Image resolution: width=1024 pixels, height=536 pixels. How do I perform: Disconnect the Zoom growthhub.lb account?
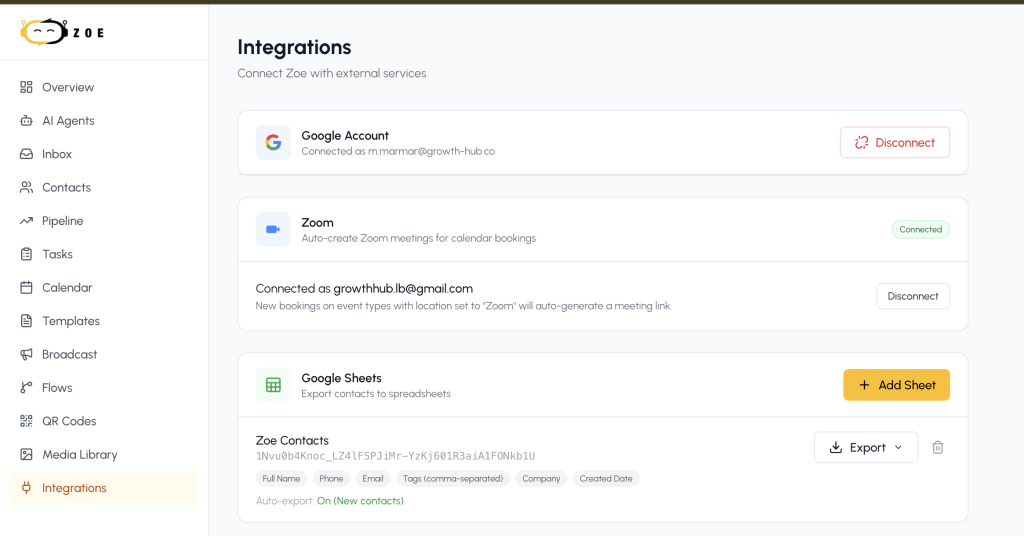tap(912, 296)
